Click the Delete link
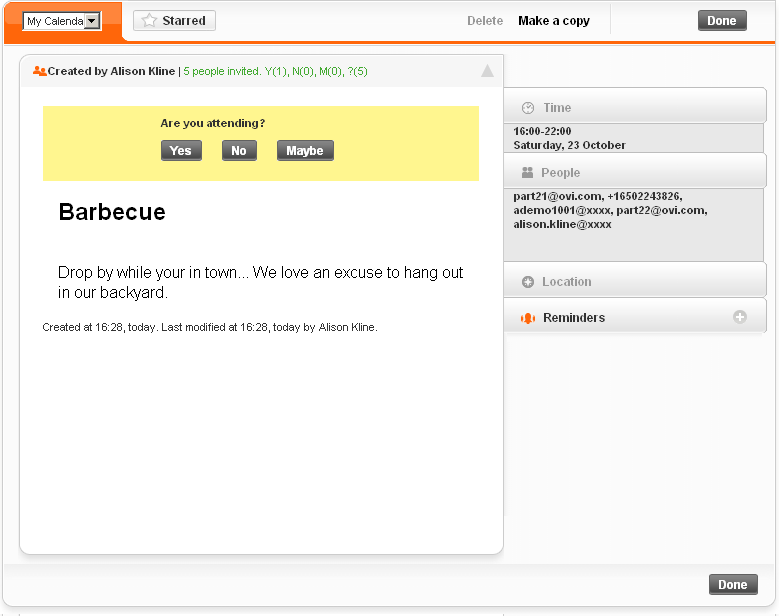This screenshot has width=779, height=616. pyautogui.click(x=485, y=21)
